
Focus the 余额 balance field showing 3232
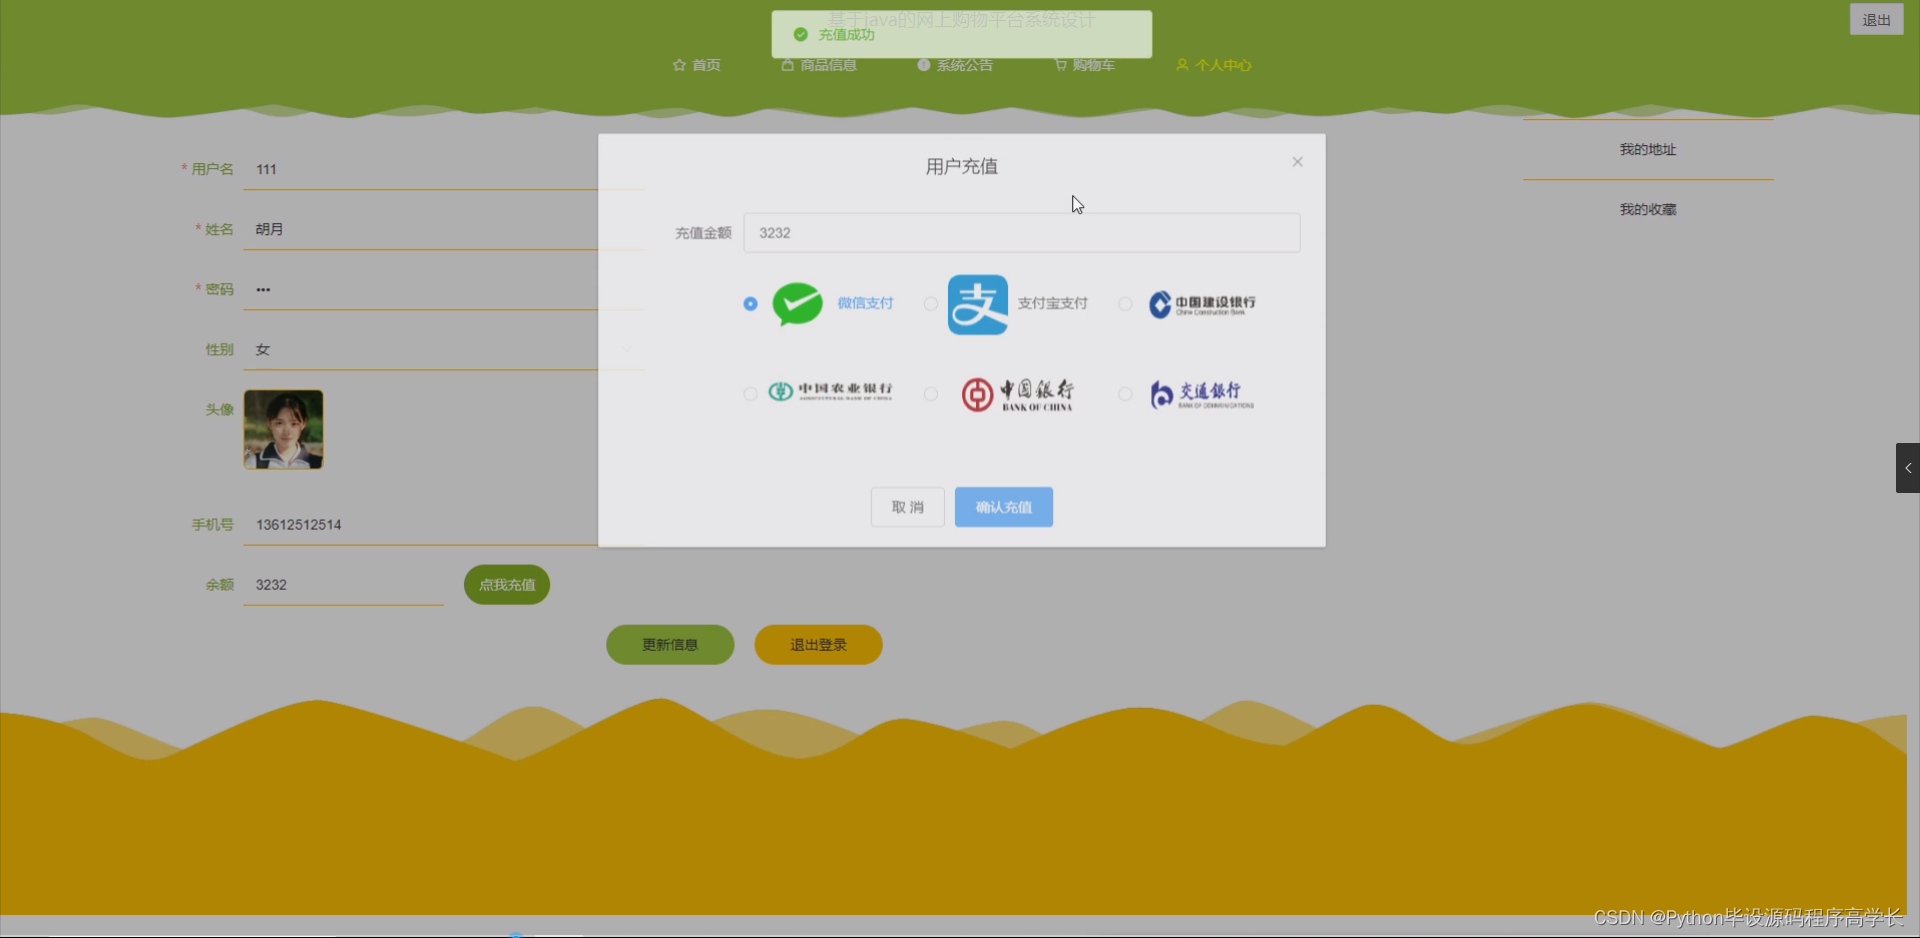[x=344, y=585]
